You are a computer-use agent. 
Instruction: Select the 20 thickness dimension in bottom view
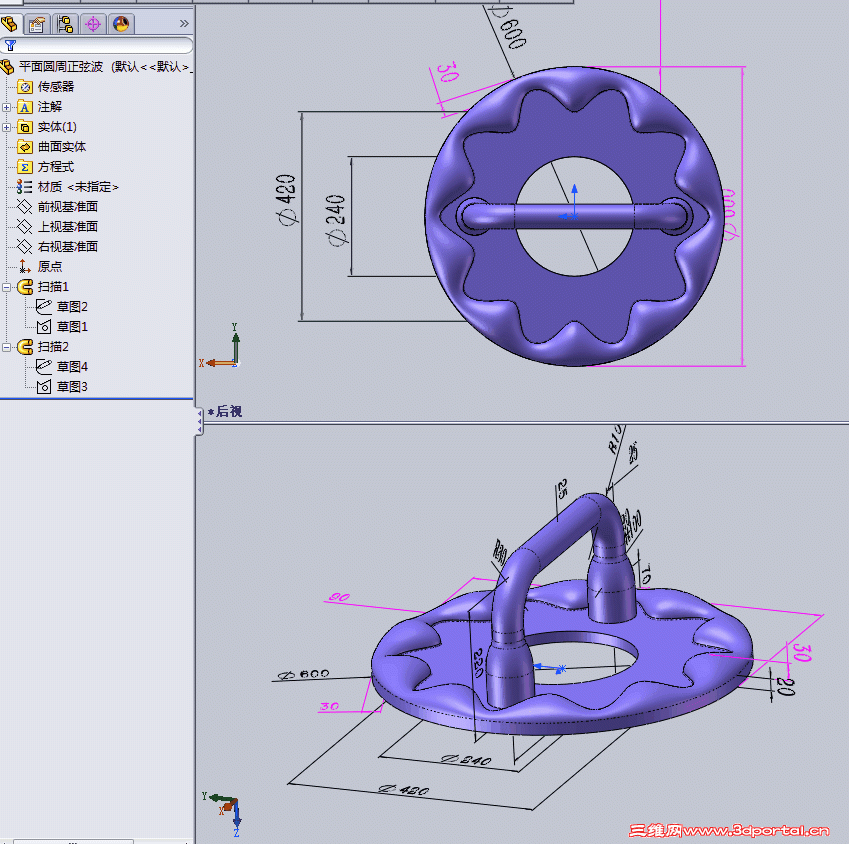pyautogui.click(x=786, y=686)
